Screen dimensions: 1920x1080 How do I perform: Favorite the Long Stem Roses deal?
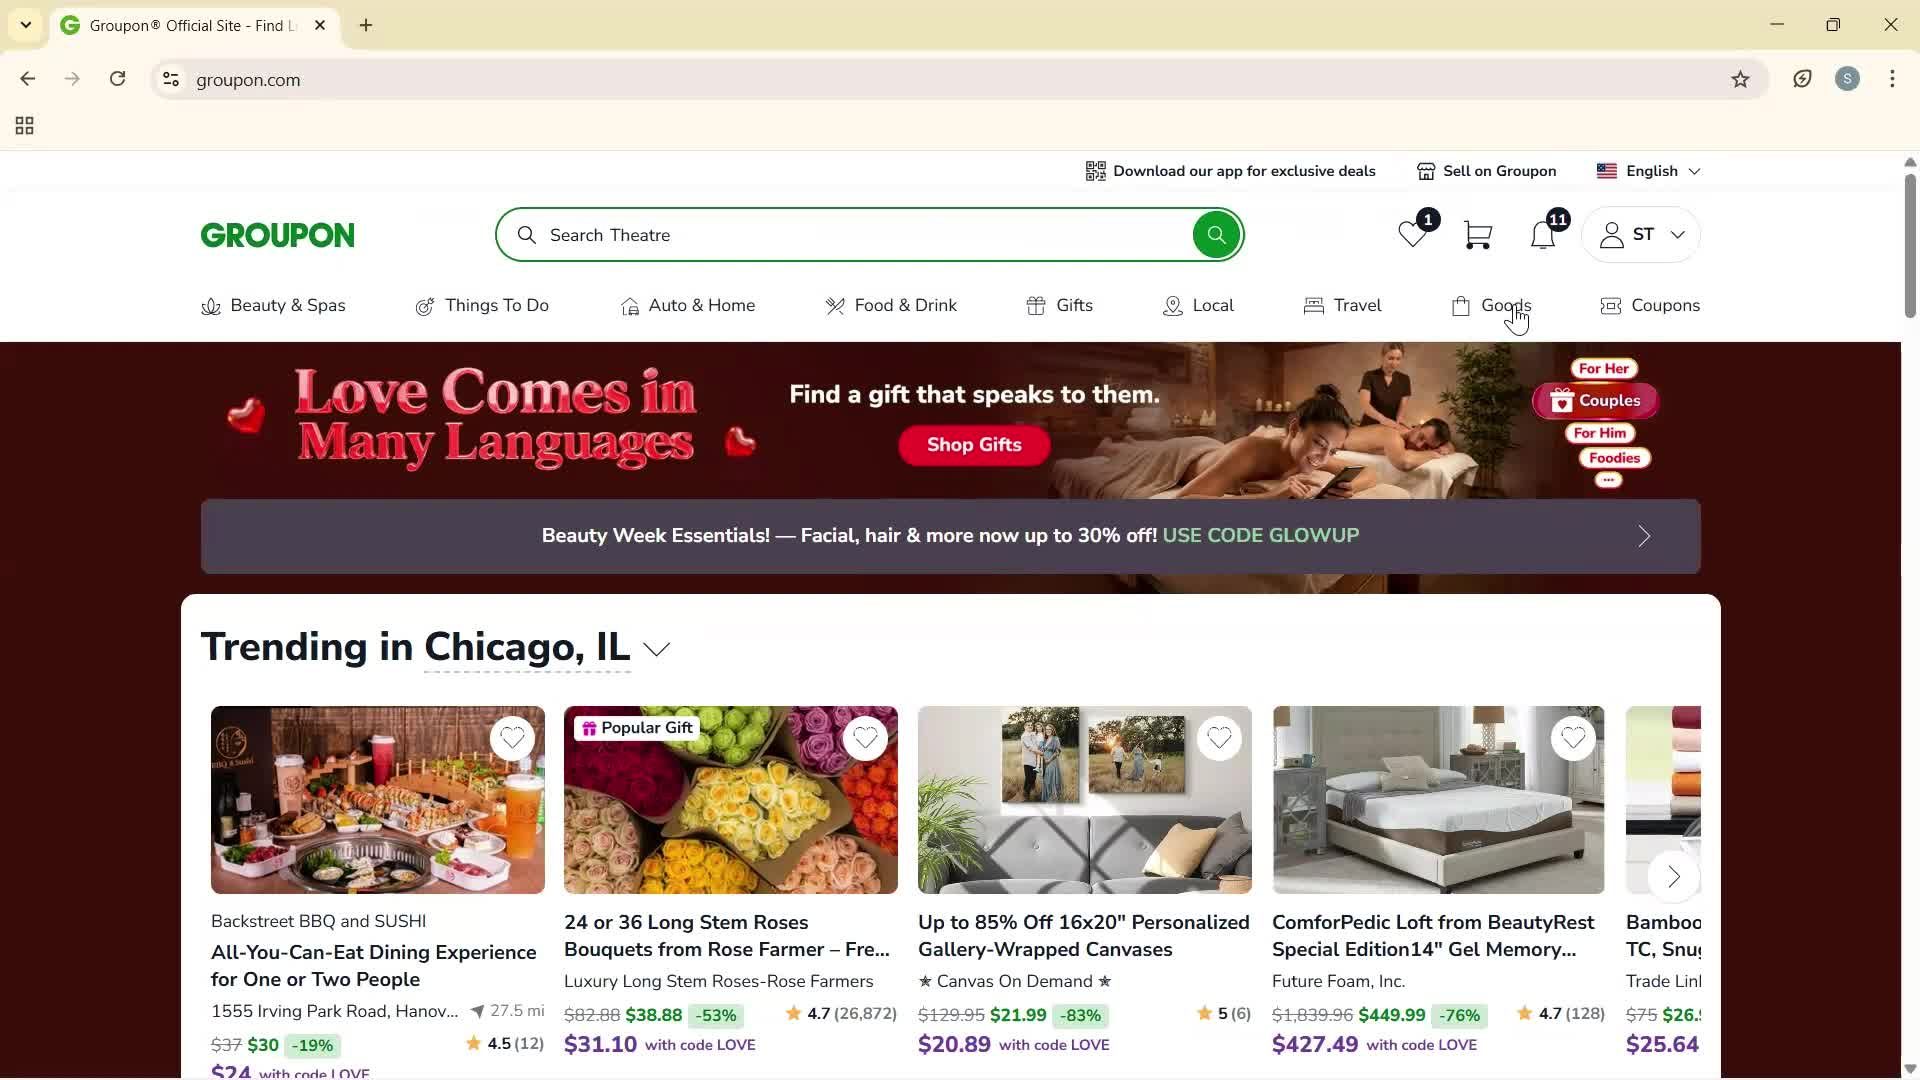(x=865, y=739)
